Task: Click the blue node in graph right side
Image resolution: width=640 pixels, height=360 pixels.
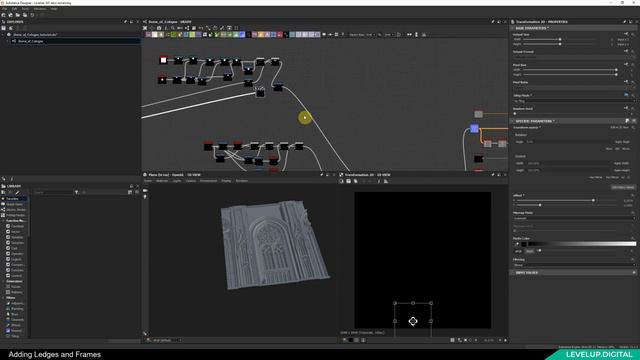Action: coord(474,129)
